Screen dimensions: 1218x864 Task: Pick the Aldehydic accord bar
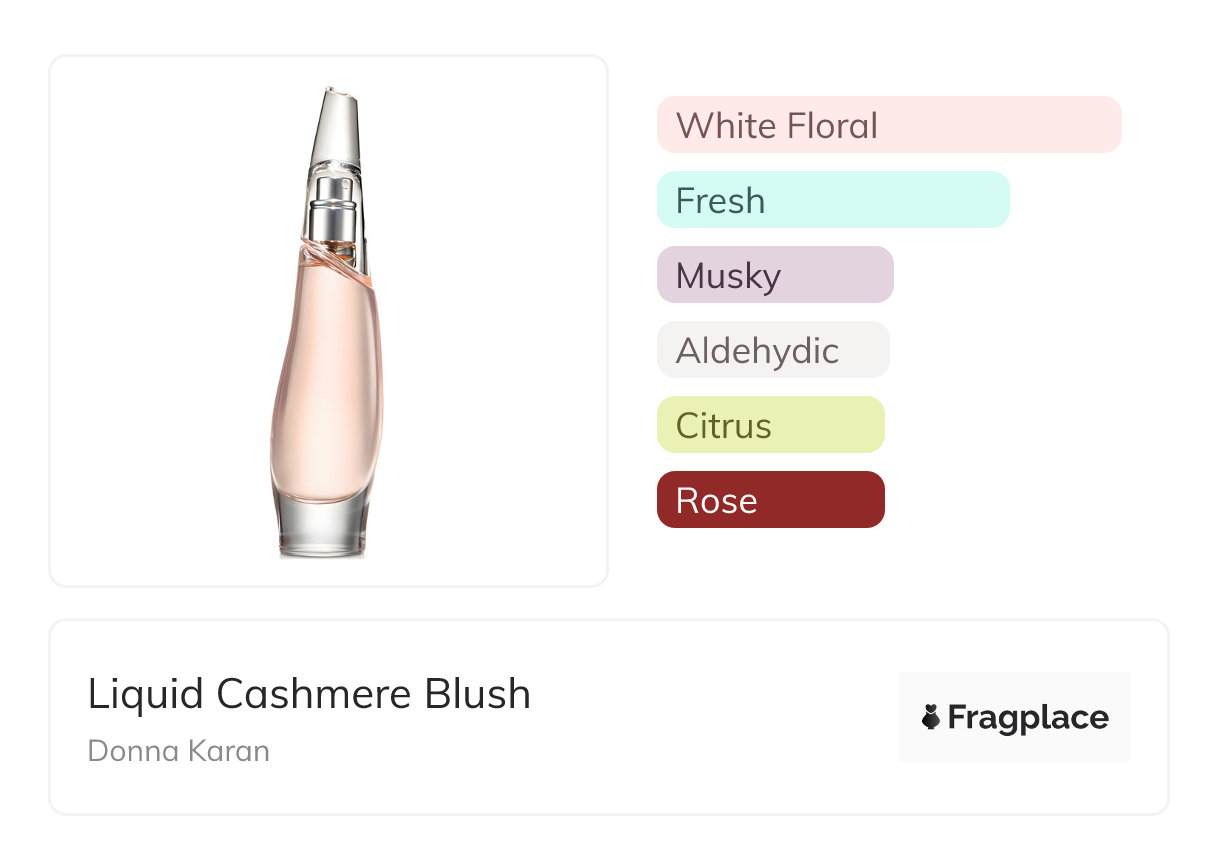pyautogui.click(x=772, y=350)
